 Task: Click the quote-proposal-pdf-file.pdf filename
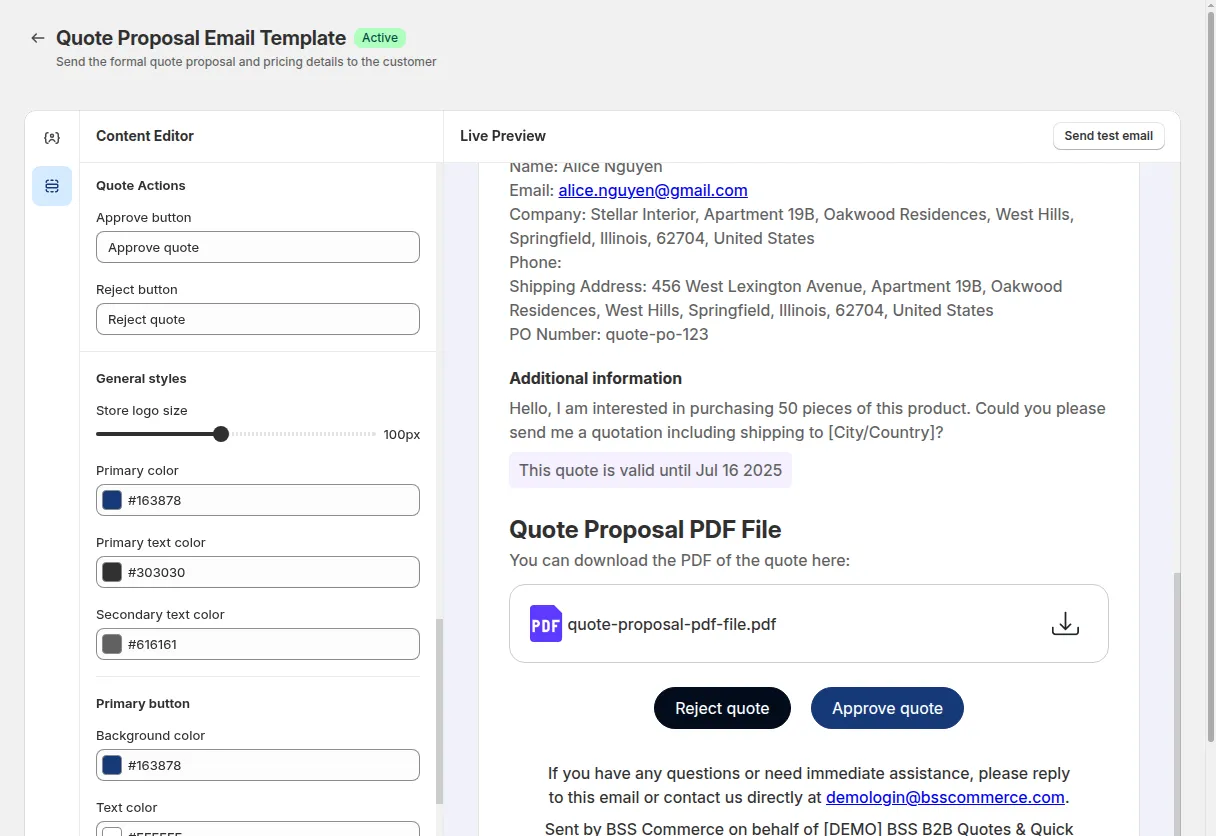[x=672, y=625]
